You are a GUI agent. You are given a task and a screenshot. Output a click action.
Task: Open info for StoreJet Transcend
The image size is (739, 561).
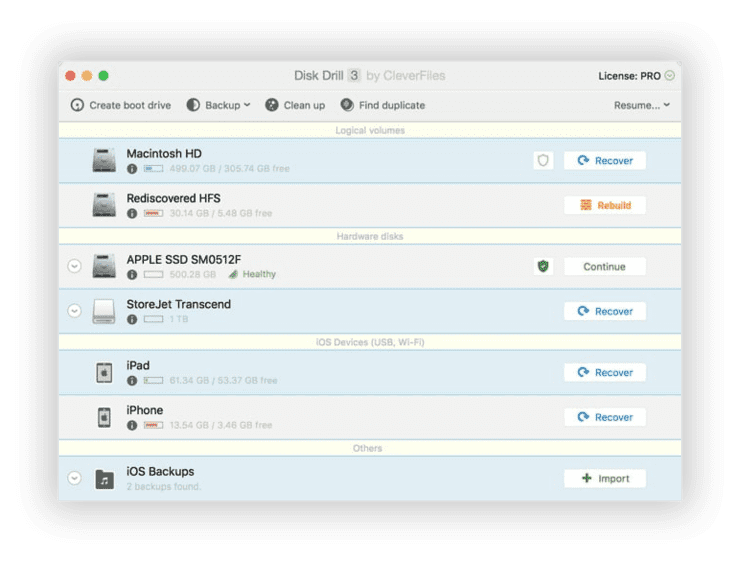click(x=132, y=320)
